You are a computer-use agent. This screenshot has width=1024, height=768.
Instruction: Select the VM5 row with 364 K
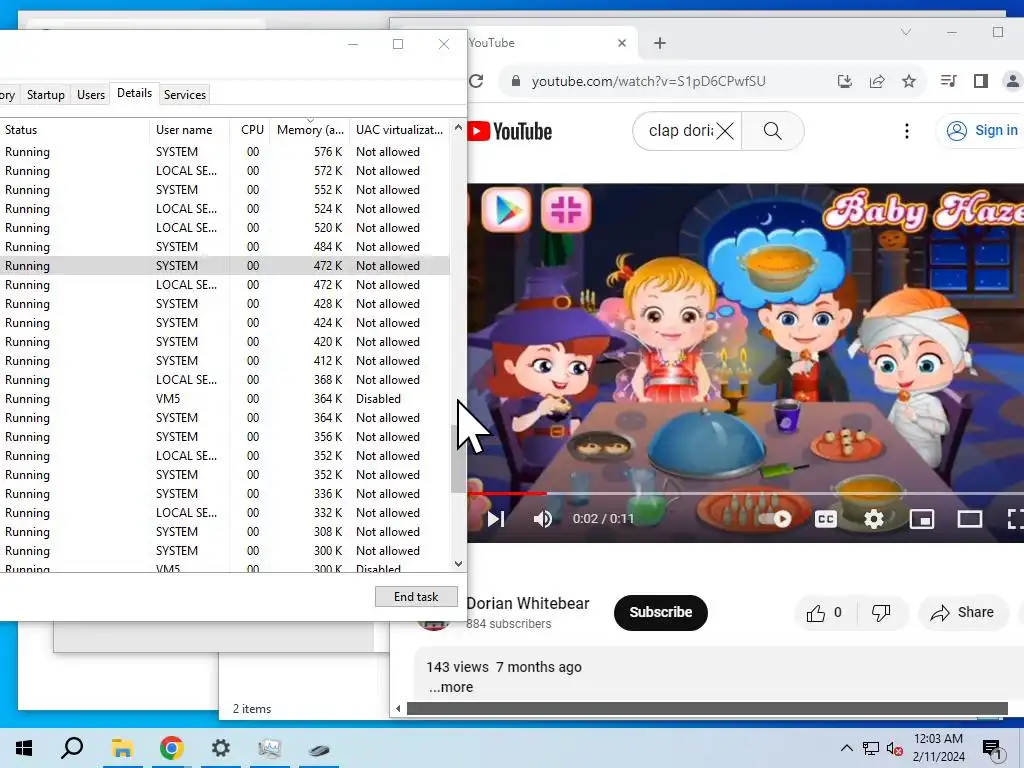click(225, 398)
